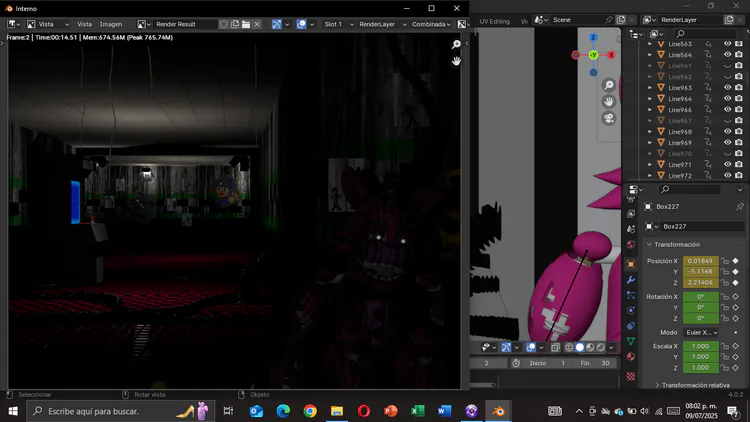Screen dimensions: 750x422
Task: Select wireframe viewport shading mode
Action: point(569,347)
